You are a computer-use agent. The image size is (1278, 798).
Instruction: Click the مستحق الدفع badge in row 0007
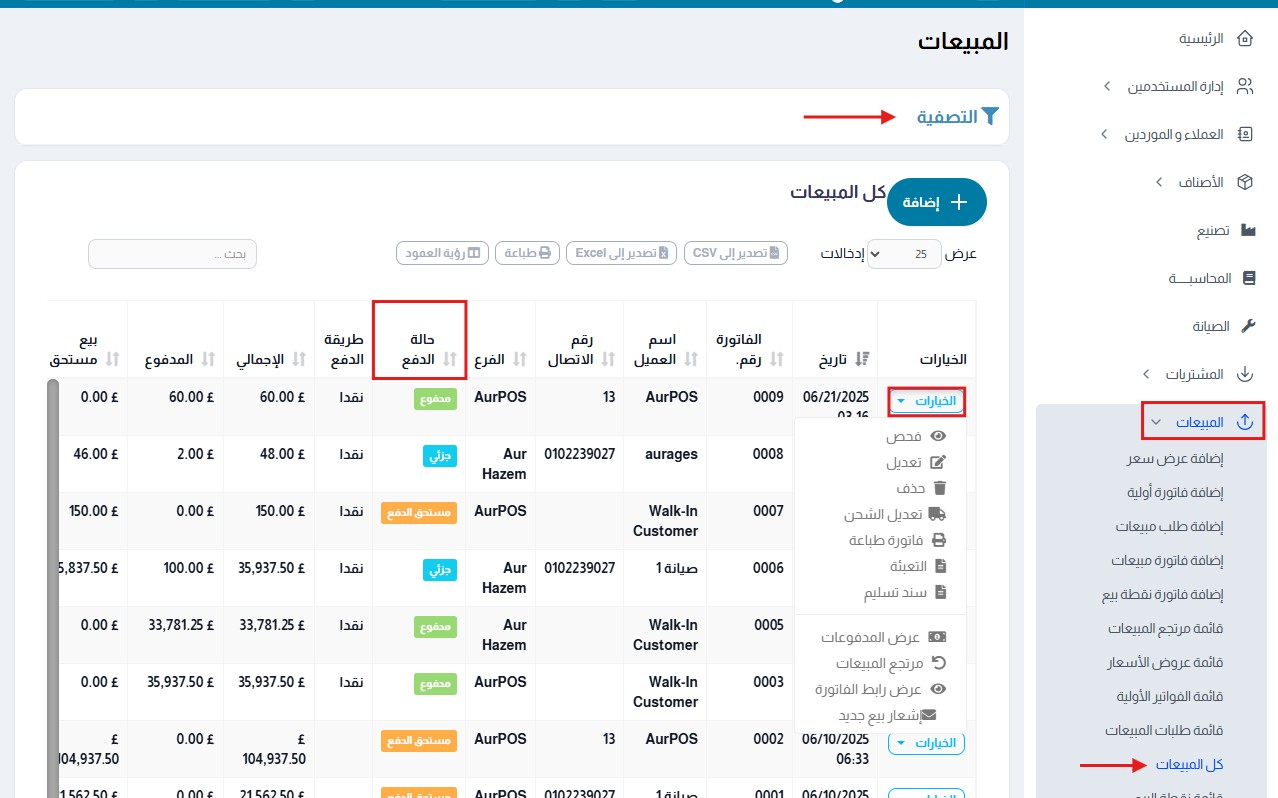tap(419, 513)
